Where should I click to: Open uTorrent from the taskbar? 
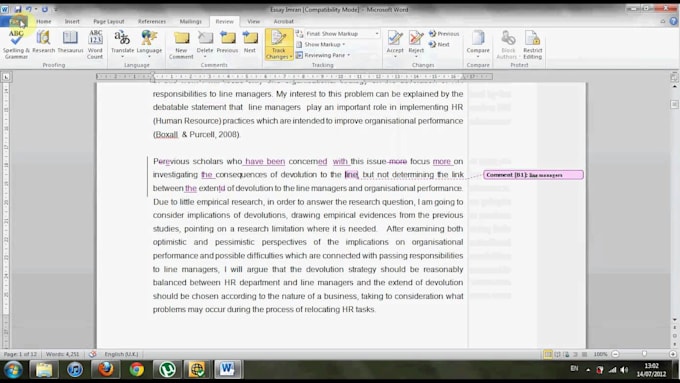coord(167,370)
